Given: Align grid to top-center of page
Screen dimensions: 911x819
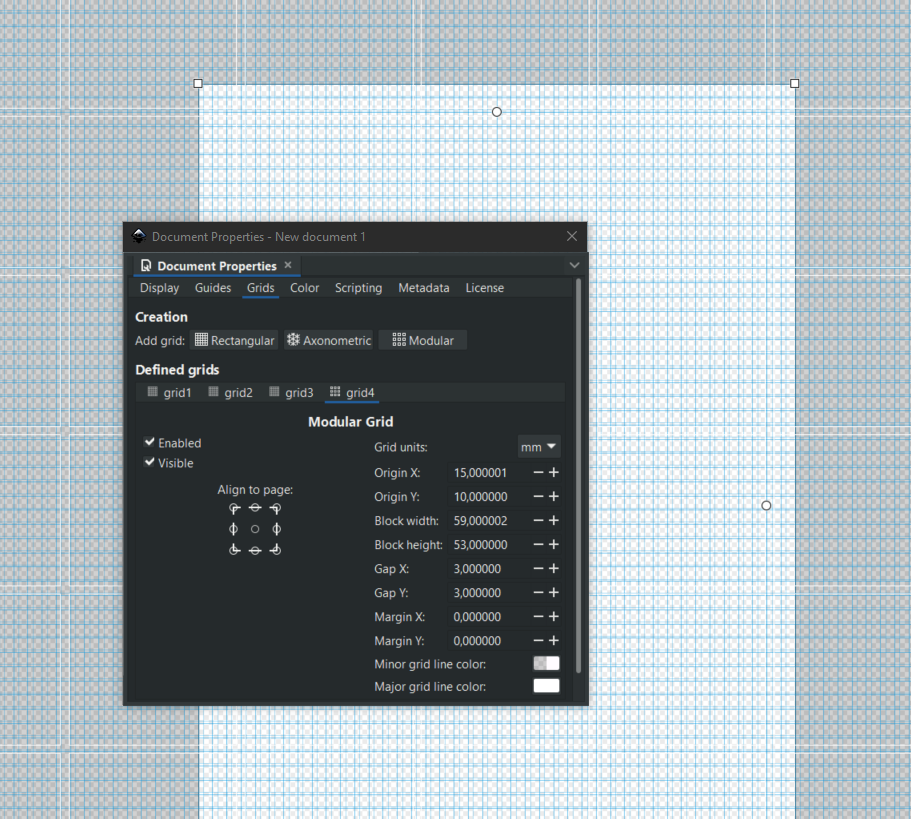Looking at the screenshot, I should [x=255, y=508].
